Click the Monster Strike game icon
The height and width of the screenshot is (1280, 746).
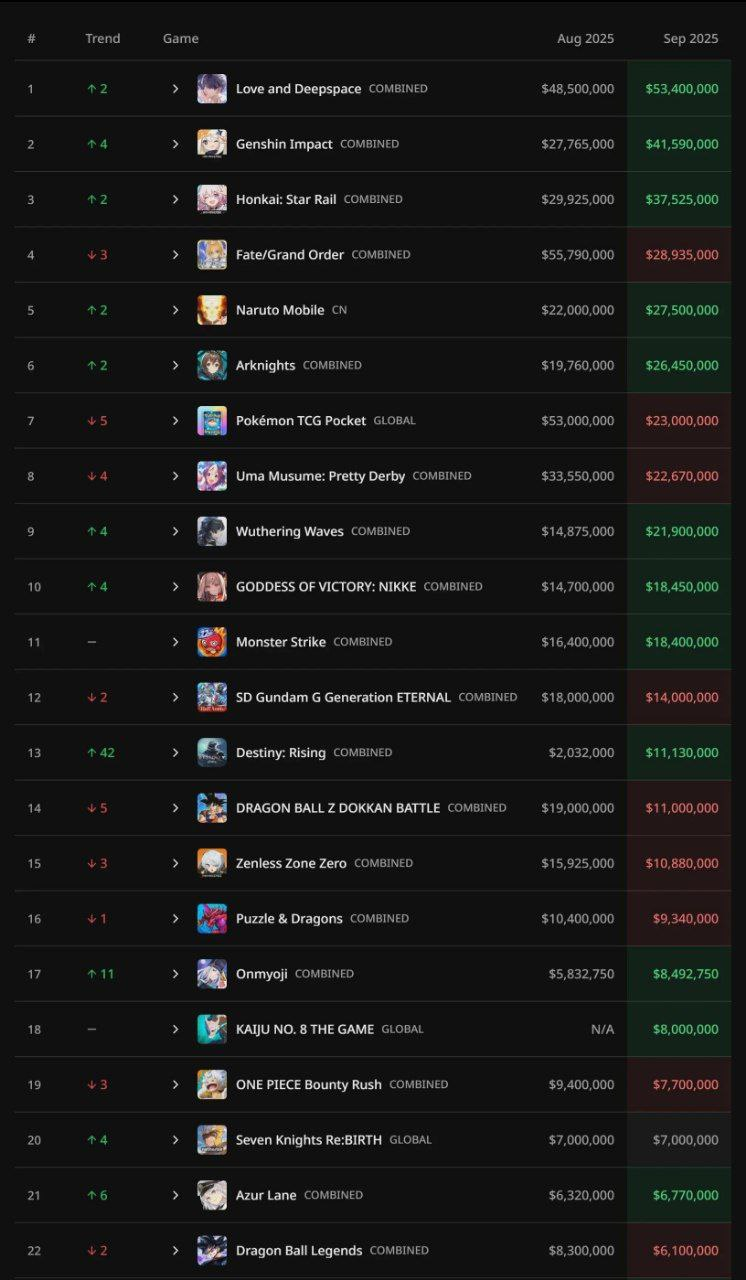click(x=212, y=642)
